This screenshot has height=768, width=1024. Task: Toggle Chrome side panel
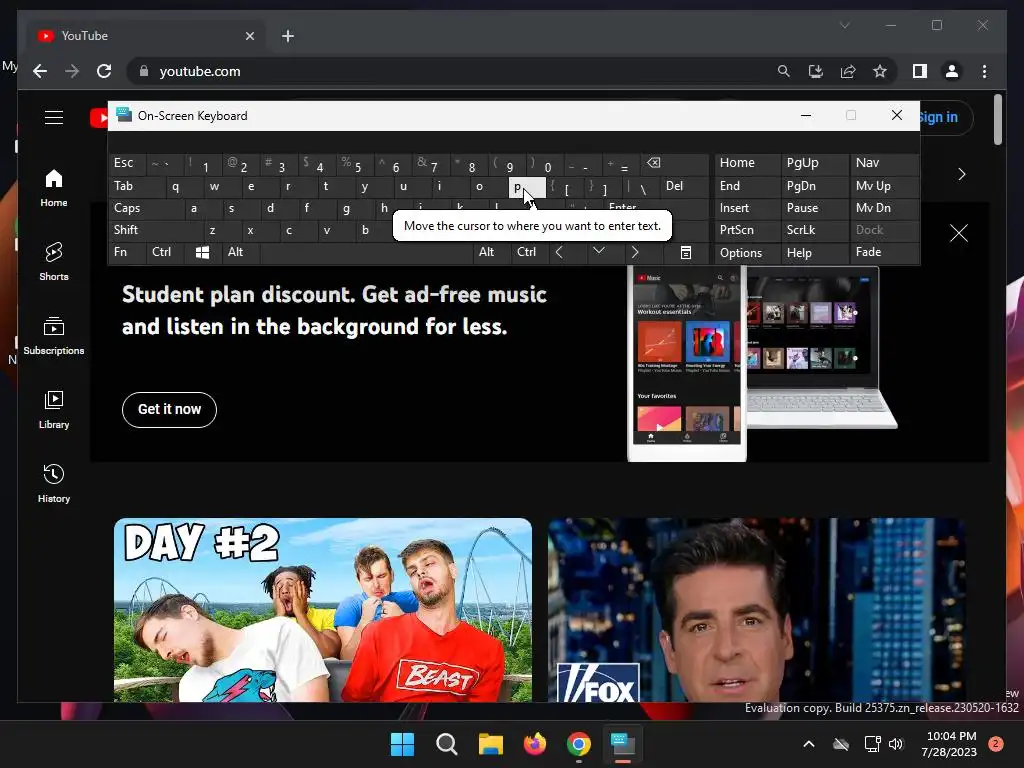pos(920,71)
